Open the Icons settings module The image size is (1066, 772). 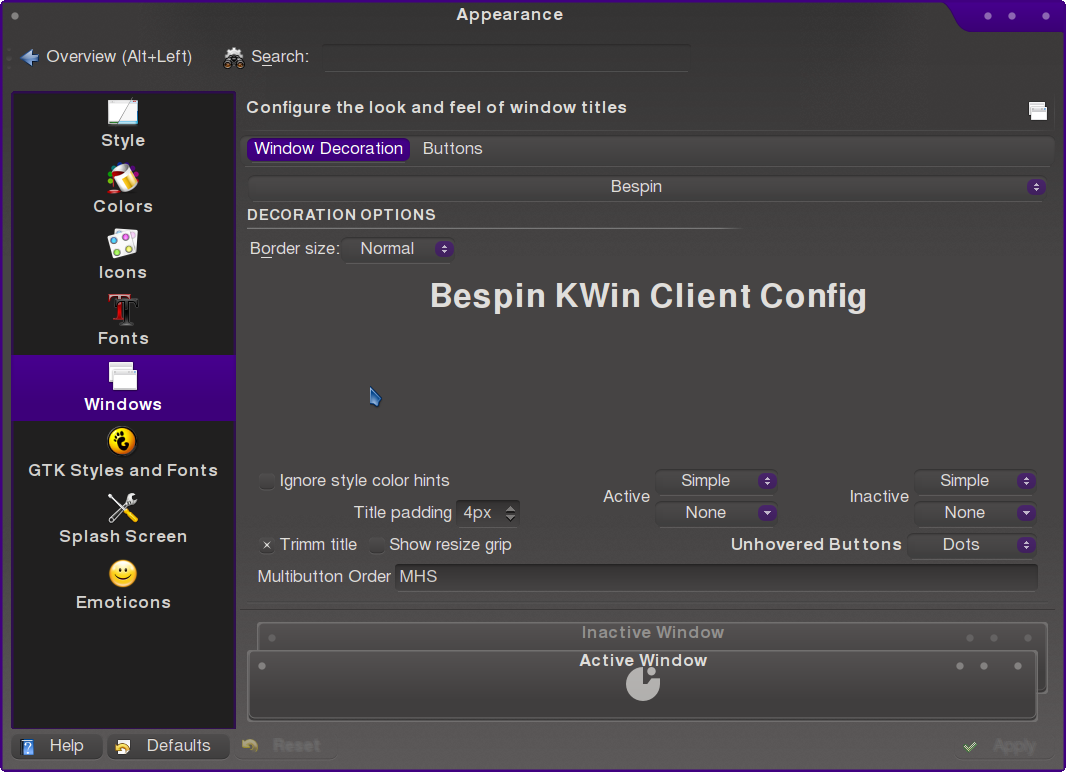click(x=122, y=243)
